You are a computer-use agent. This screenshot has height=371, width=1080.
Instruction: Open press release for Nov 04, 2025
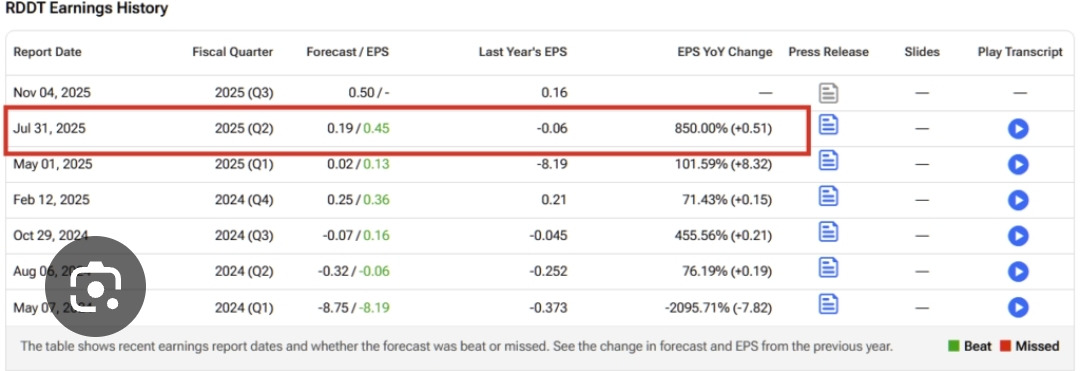tap(829, 93)
